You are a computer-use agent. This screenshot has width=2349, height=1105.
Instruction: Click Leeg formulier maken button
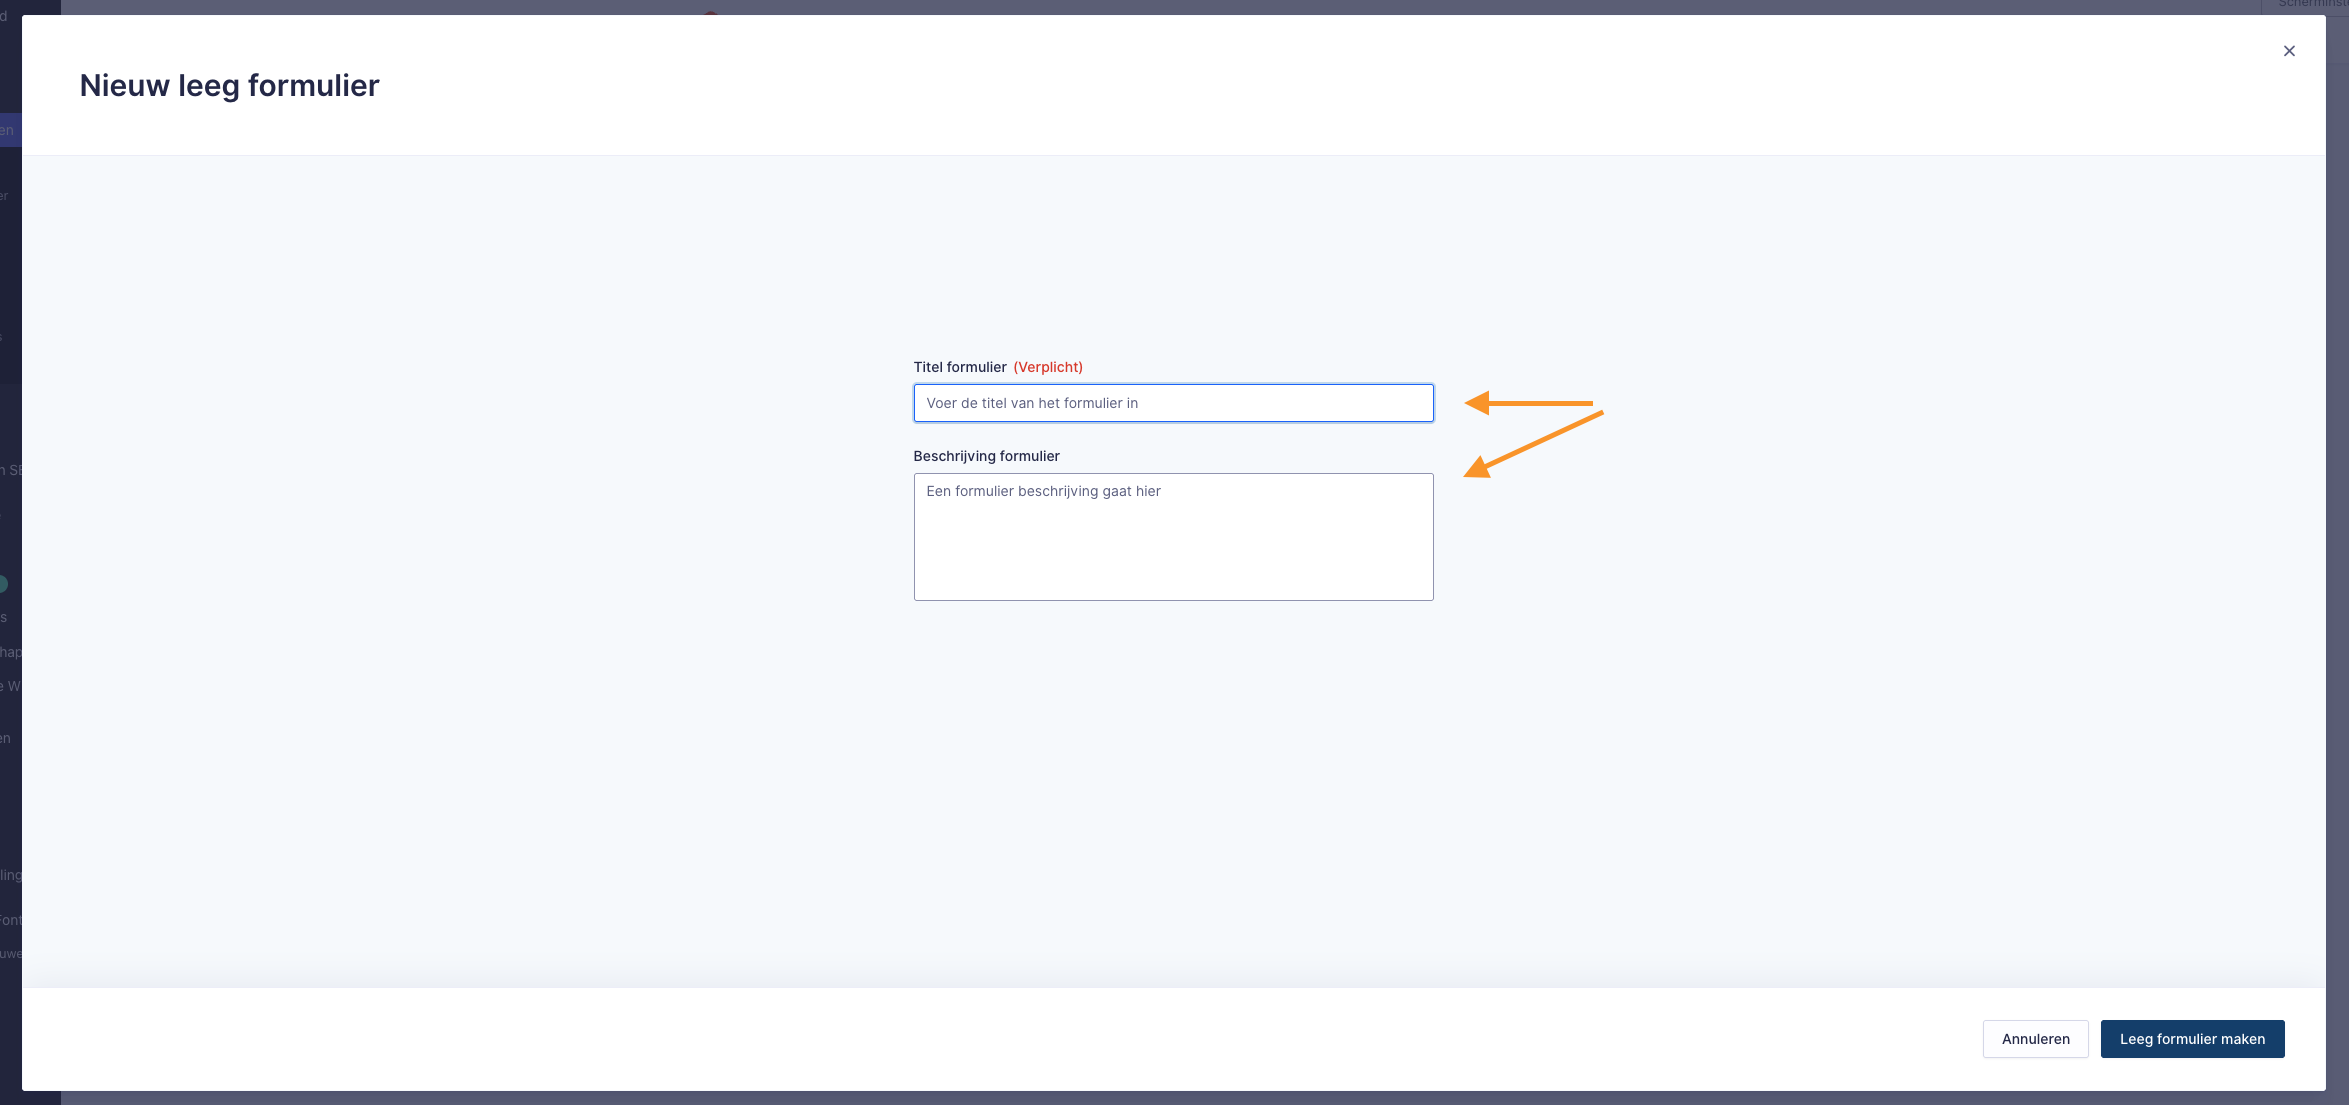(2191, 1039)
